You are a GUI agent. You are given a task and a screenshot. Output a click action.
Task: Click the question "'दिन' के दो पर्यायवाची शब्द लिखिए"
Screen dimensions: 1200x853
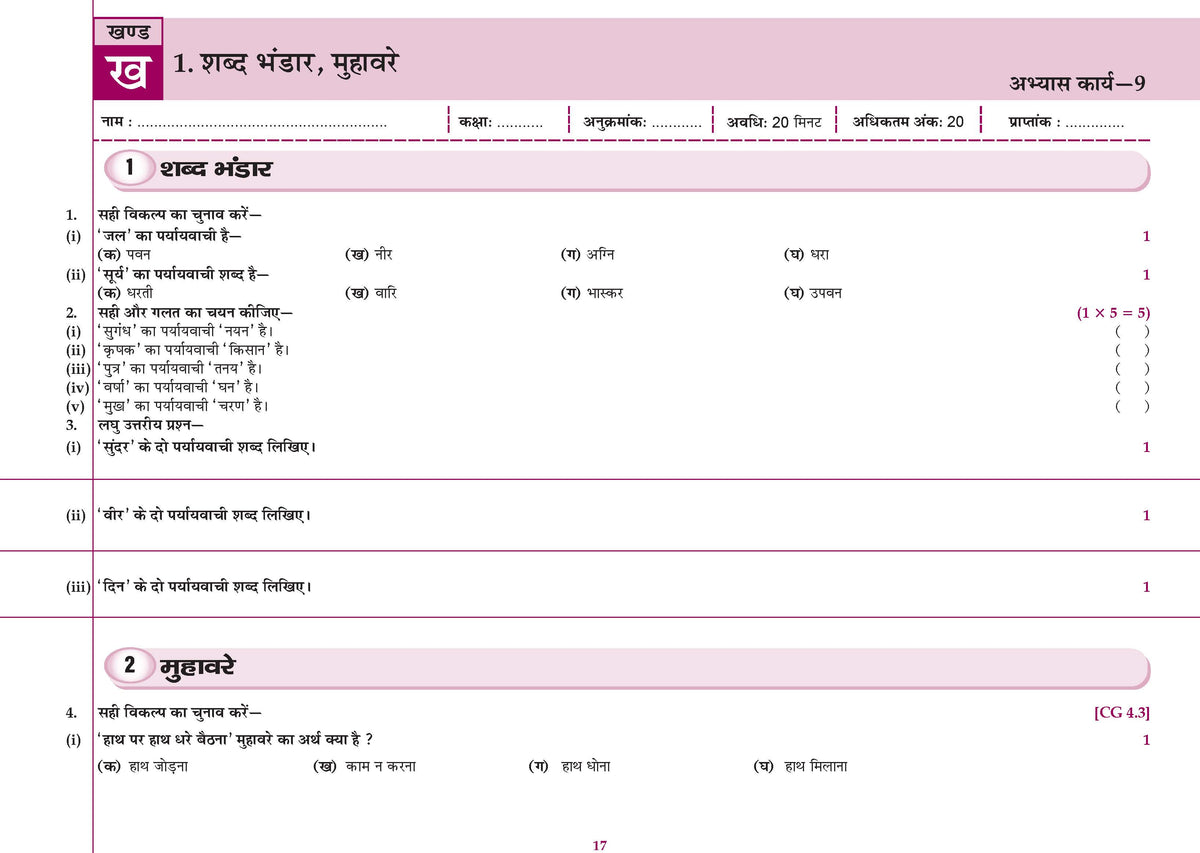pos(204,586)
